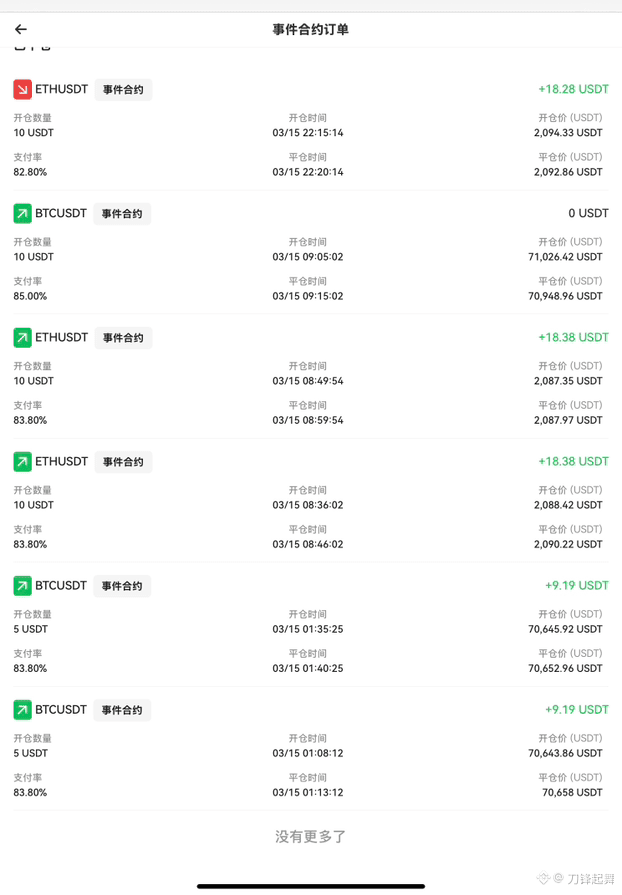Image resolution: width=622 pixels, height=895 pixels.
Task: Select ETHUSDT symbol with 2,088.42 open price
Action: click(x=62, y=461)
